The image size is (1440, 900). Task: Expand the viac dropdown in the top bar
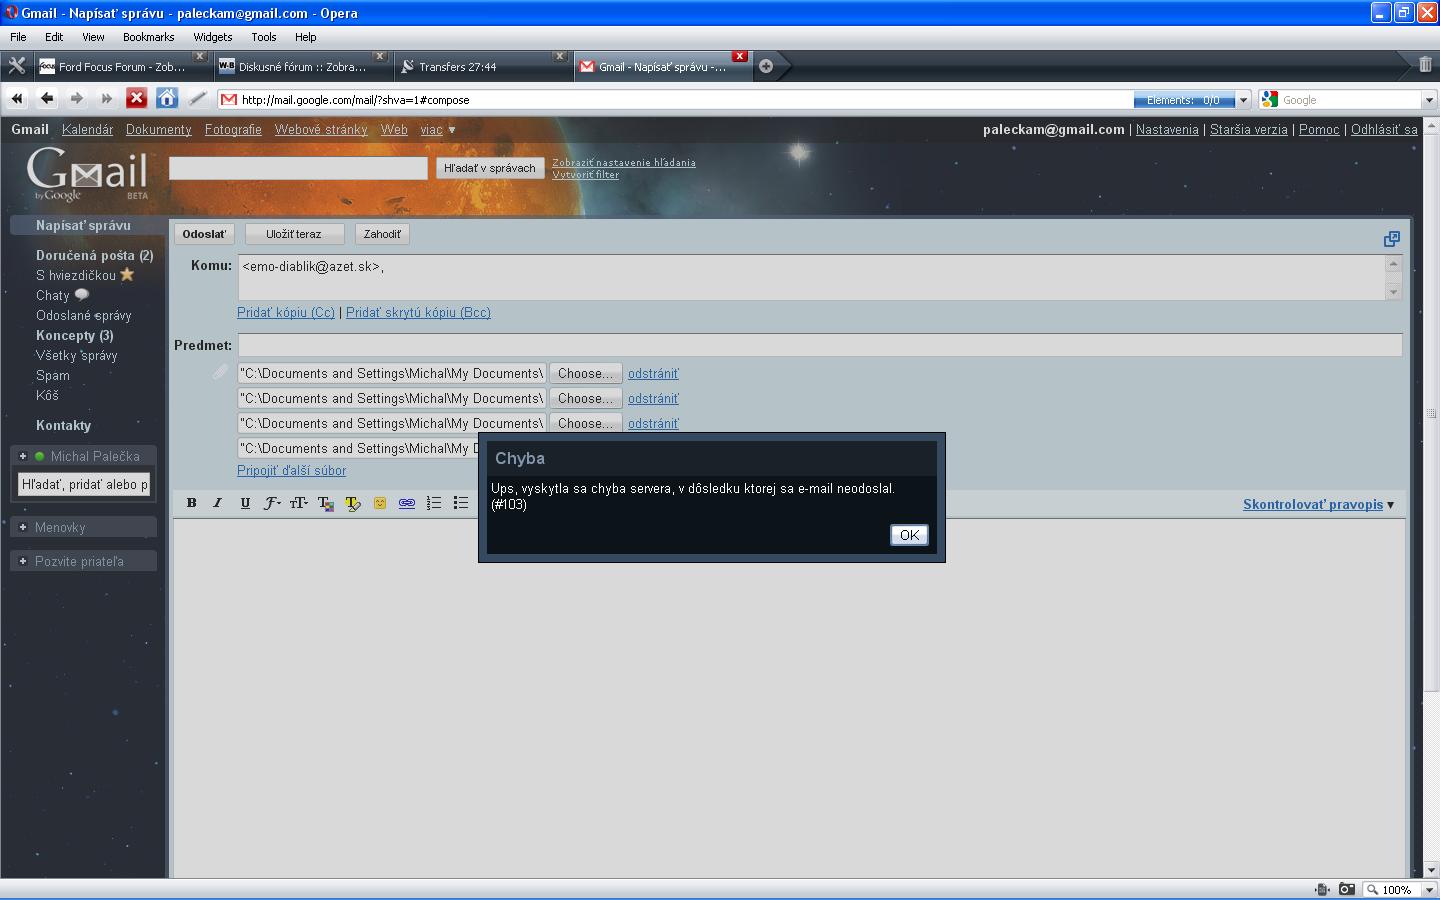coord(437,130)
